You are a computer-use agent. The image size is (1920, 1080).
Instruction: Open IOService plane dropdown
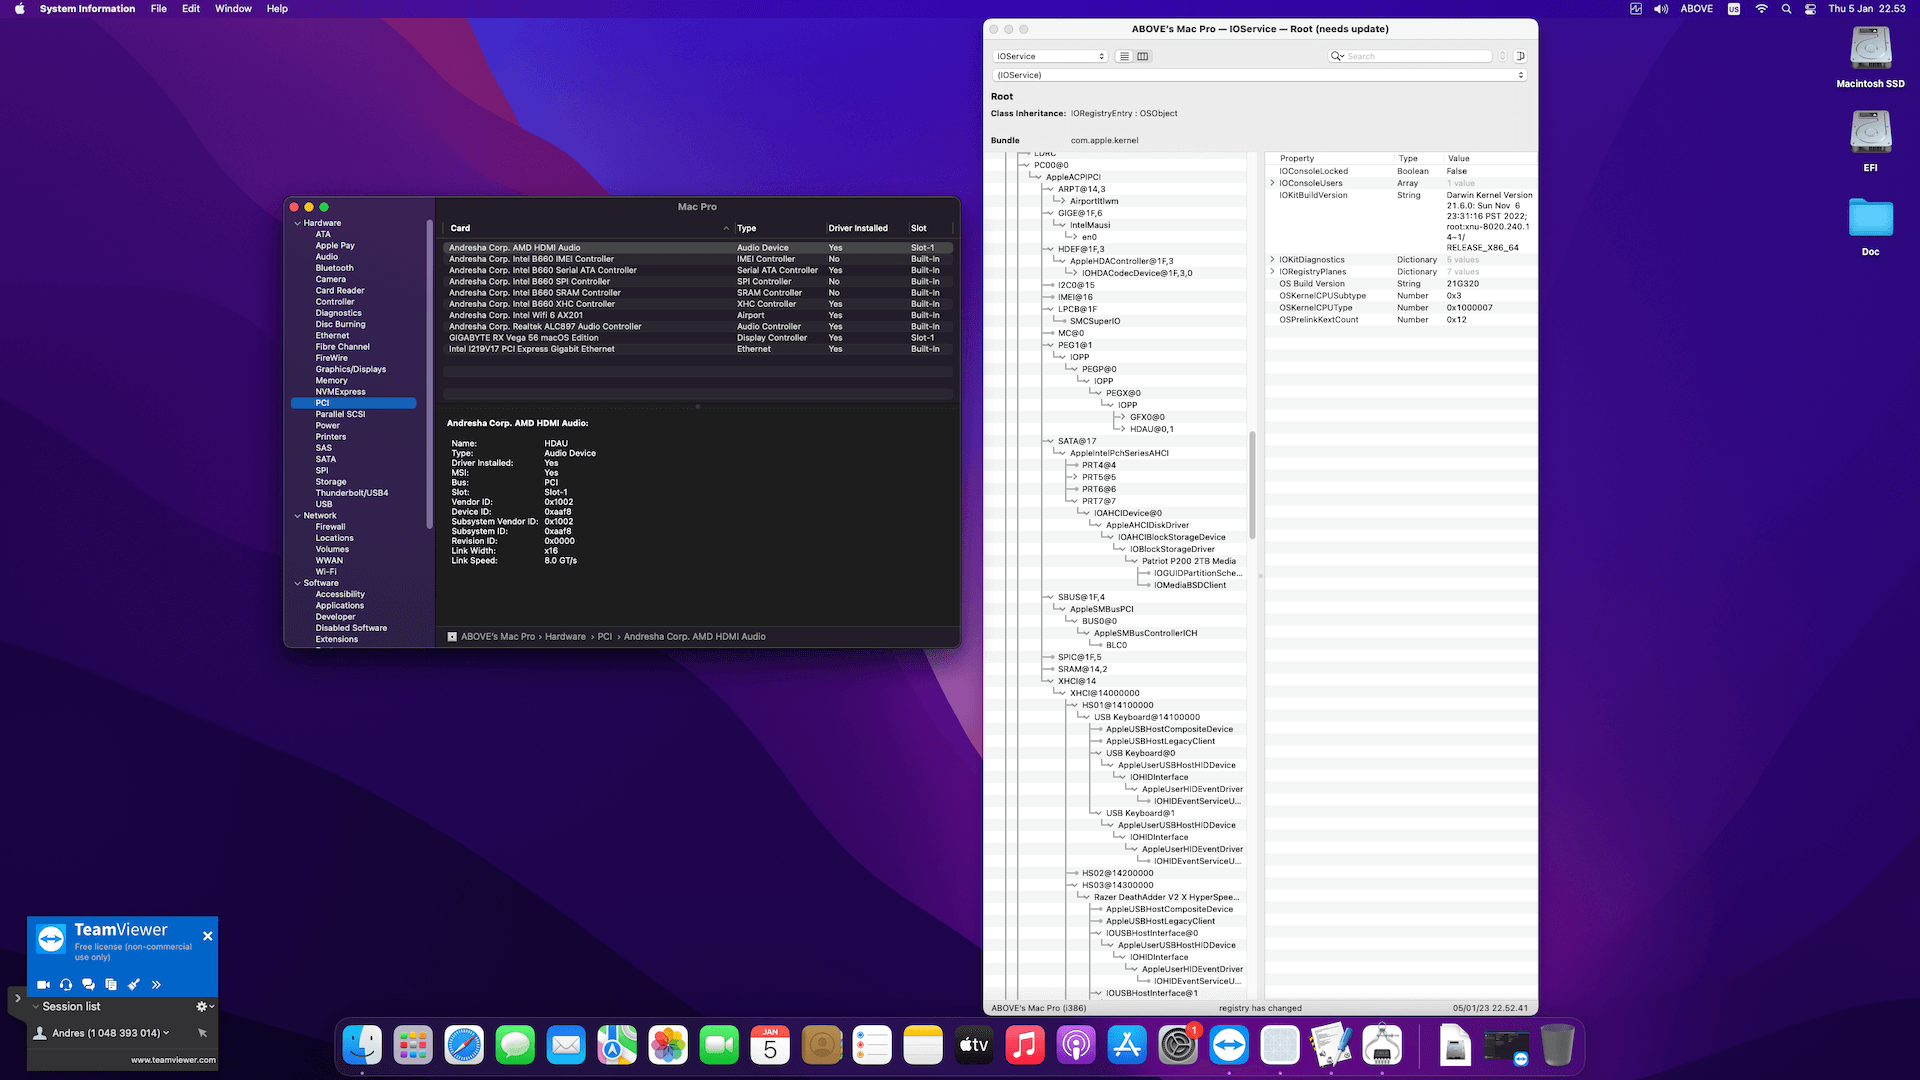click(1050, 57)
